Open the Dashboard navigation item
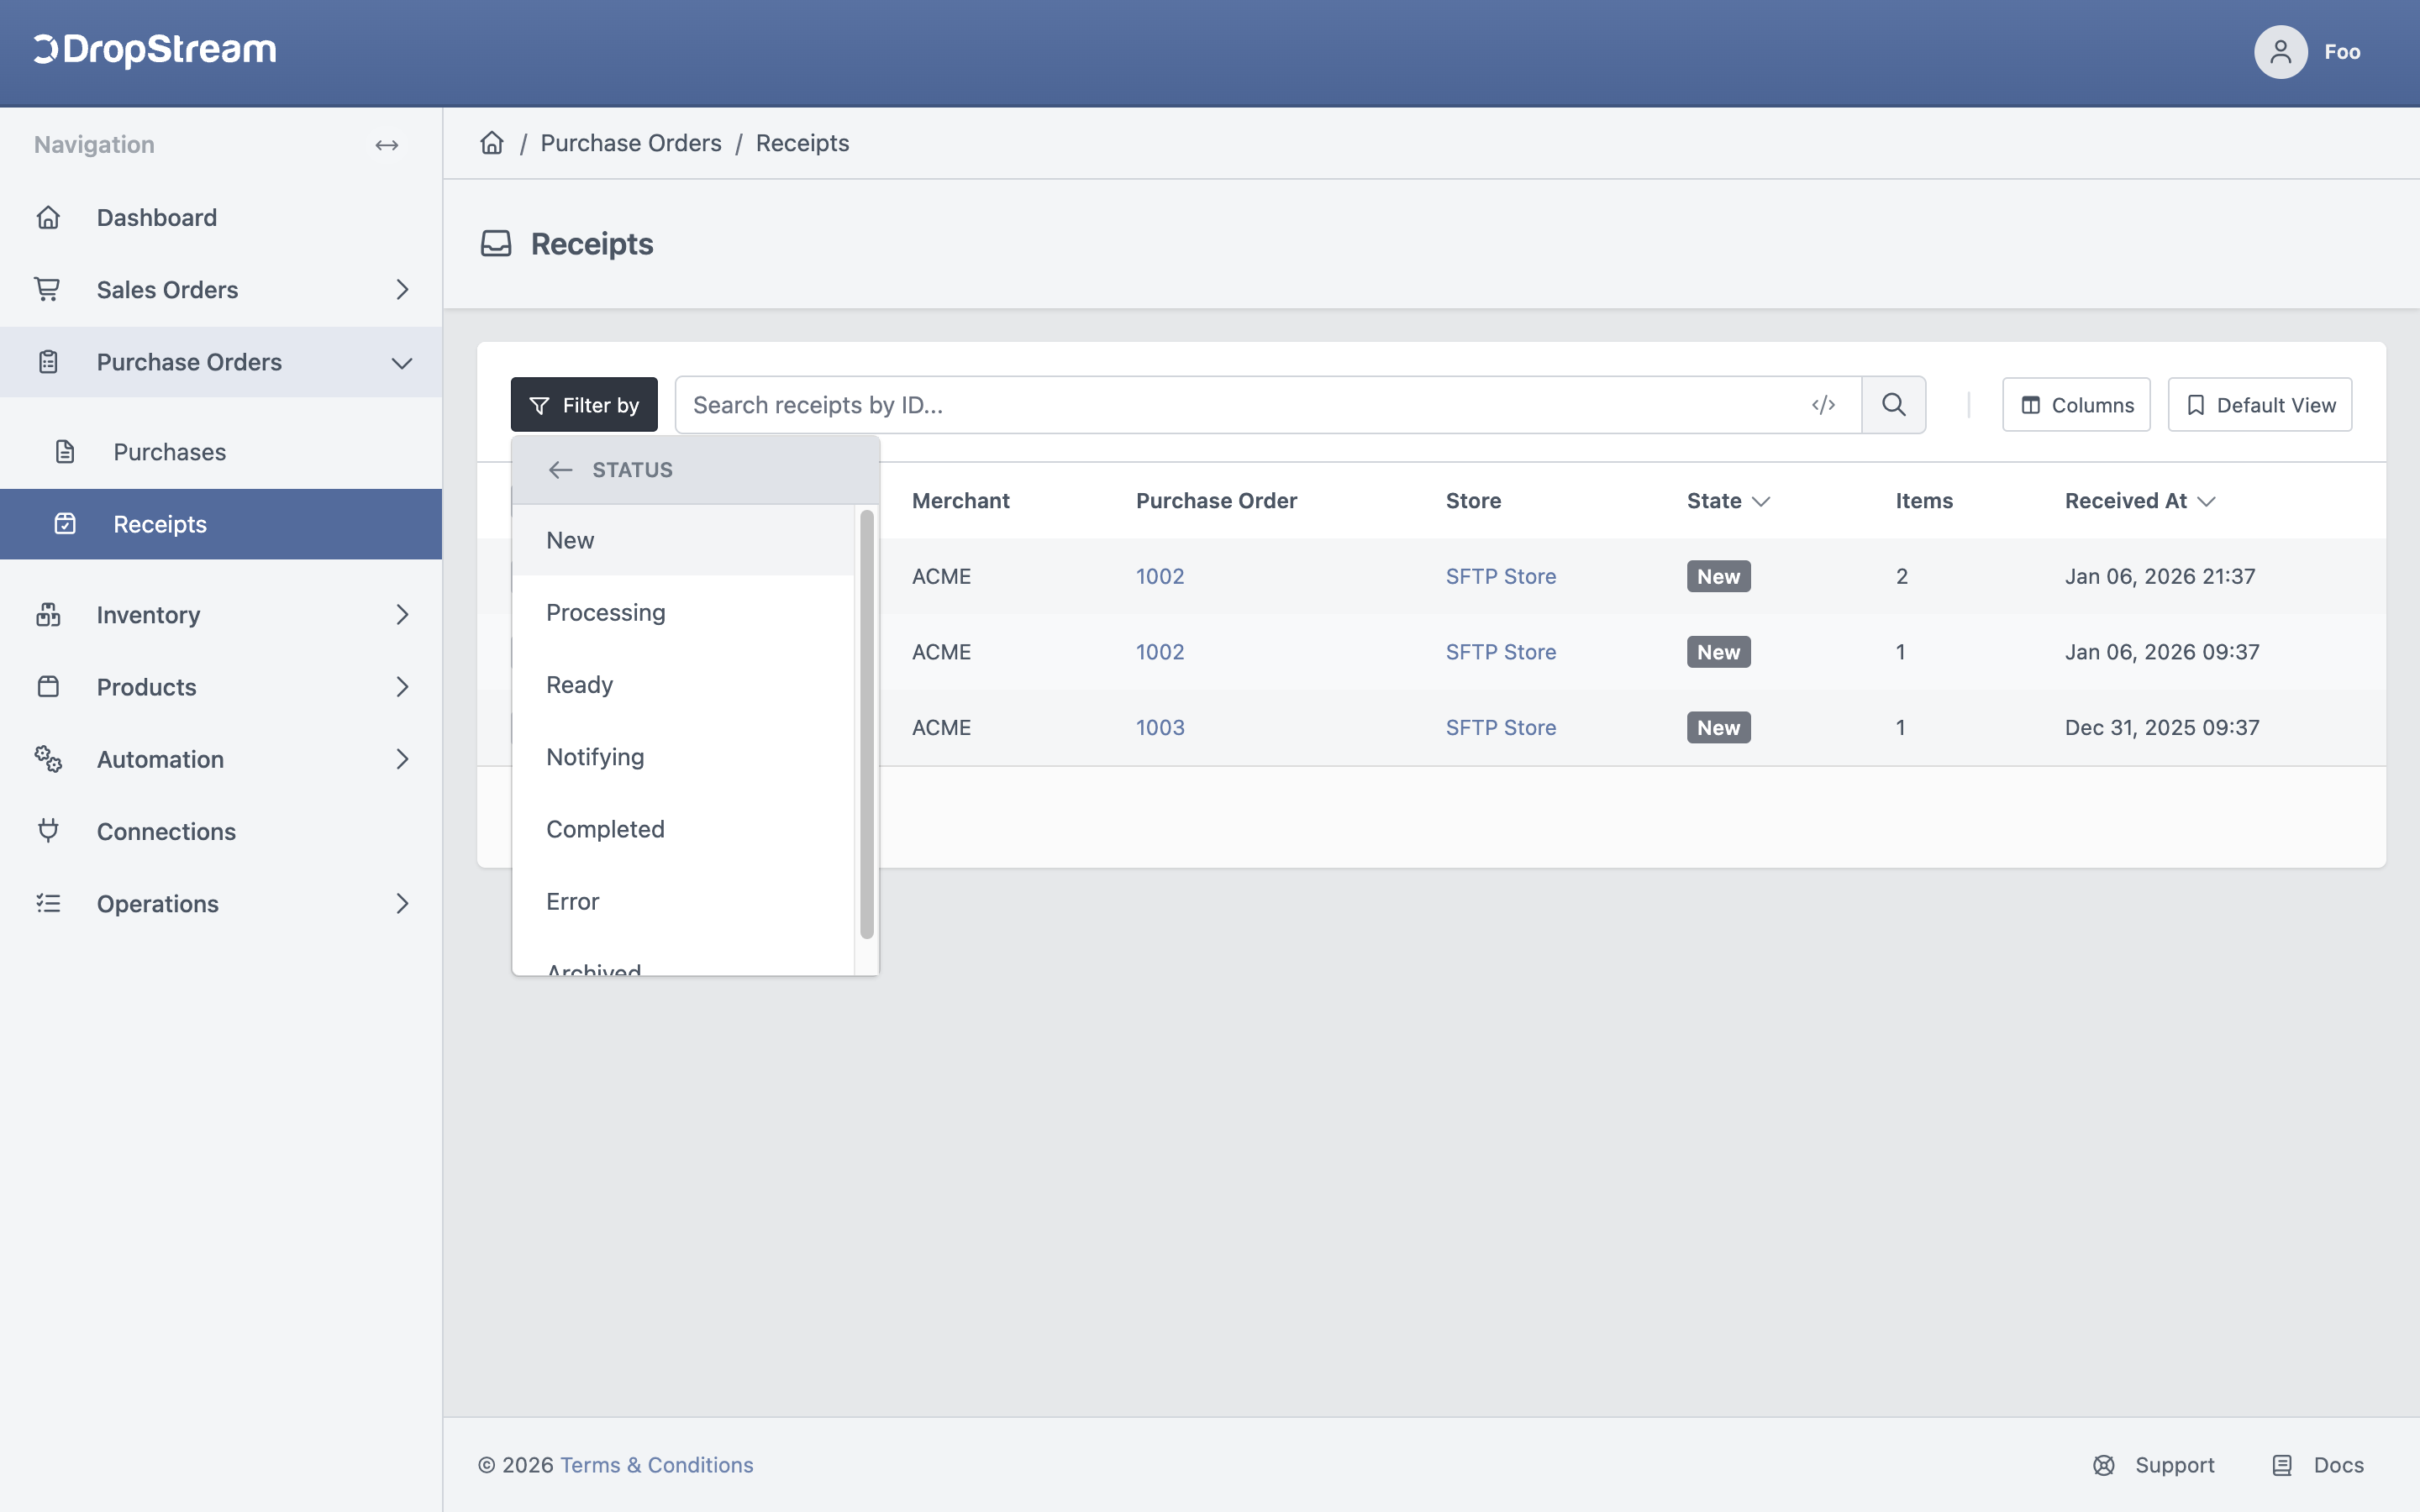 221,217
